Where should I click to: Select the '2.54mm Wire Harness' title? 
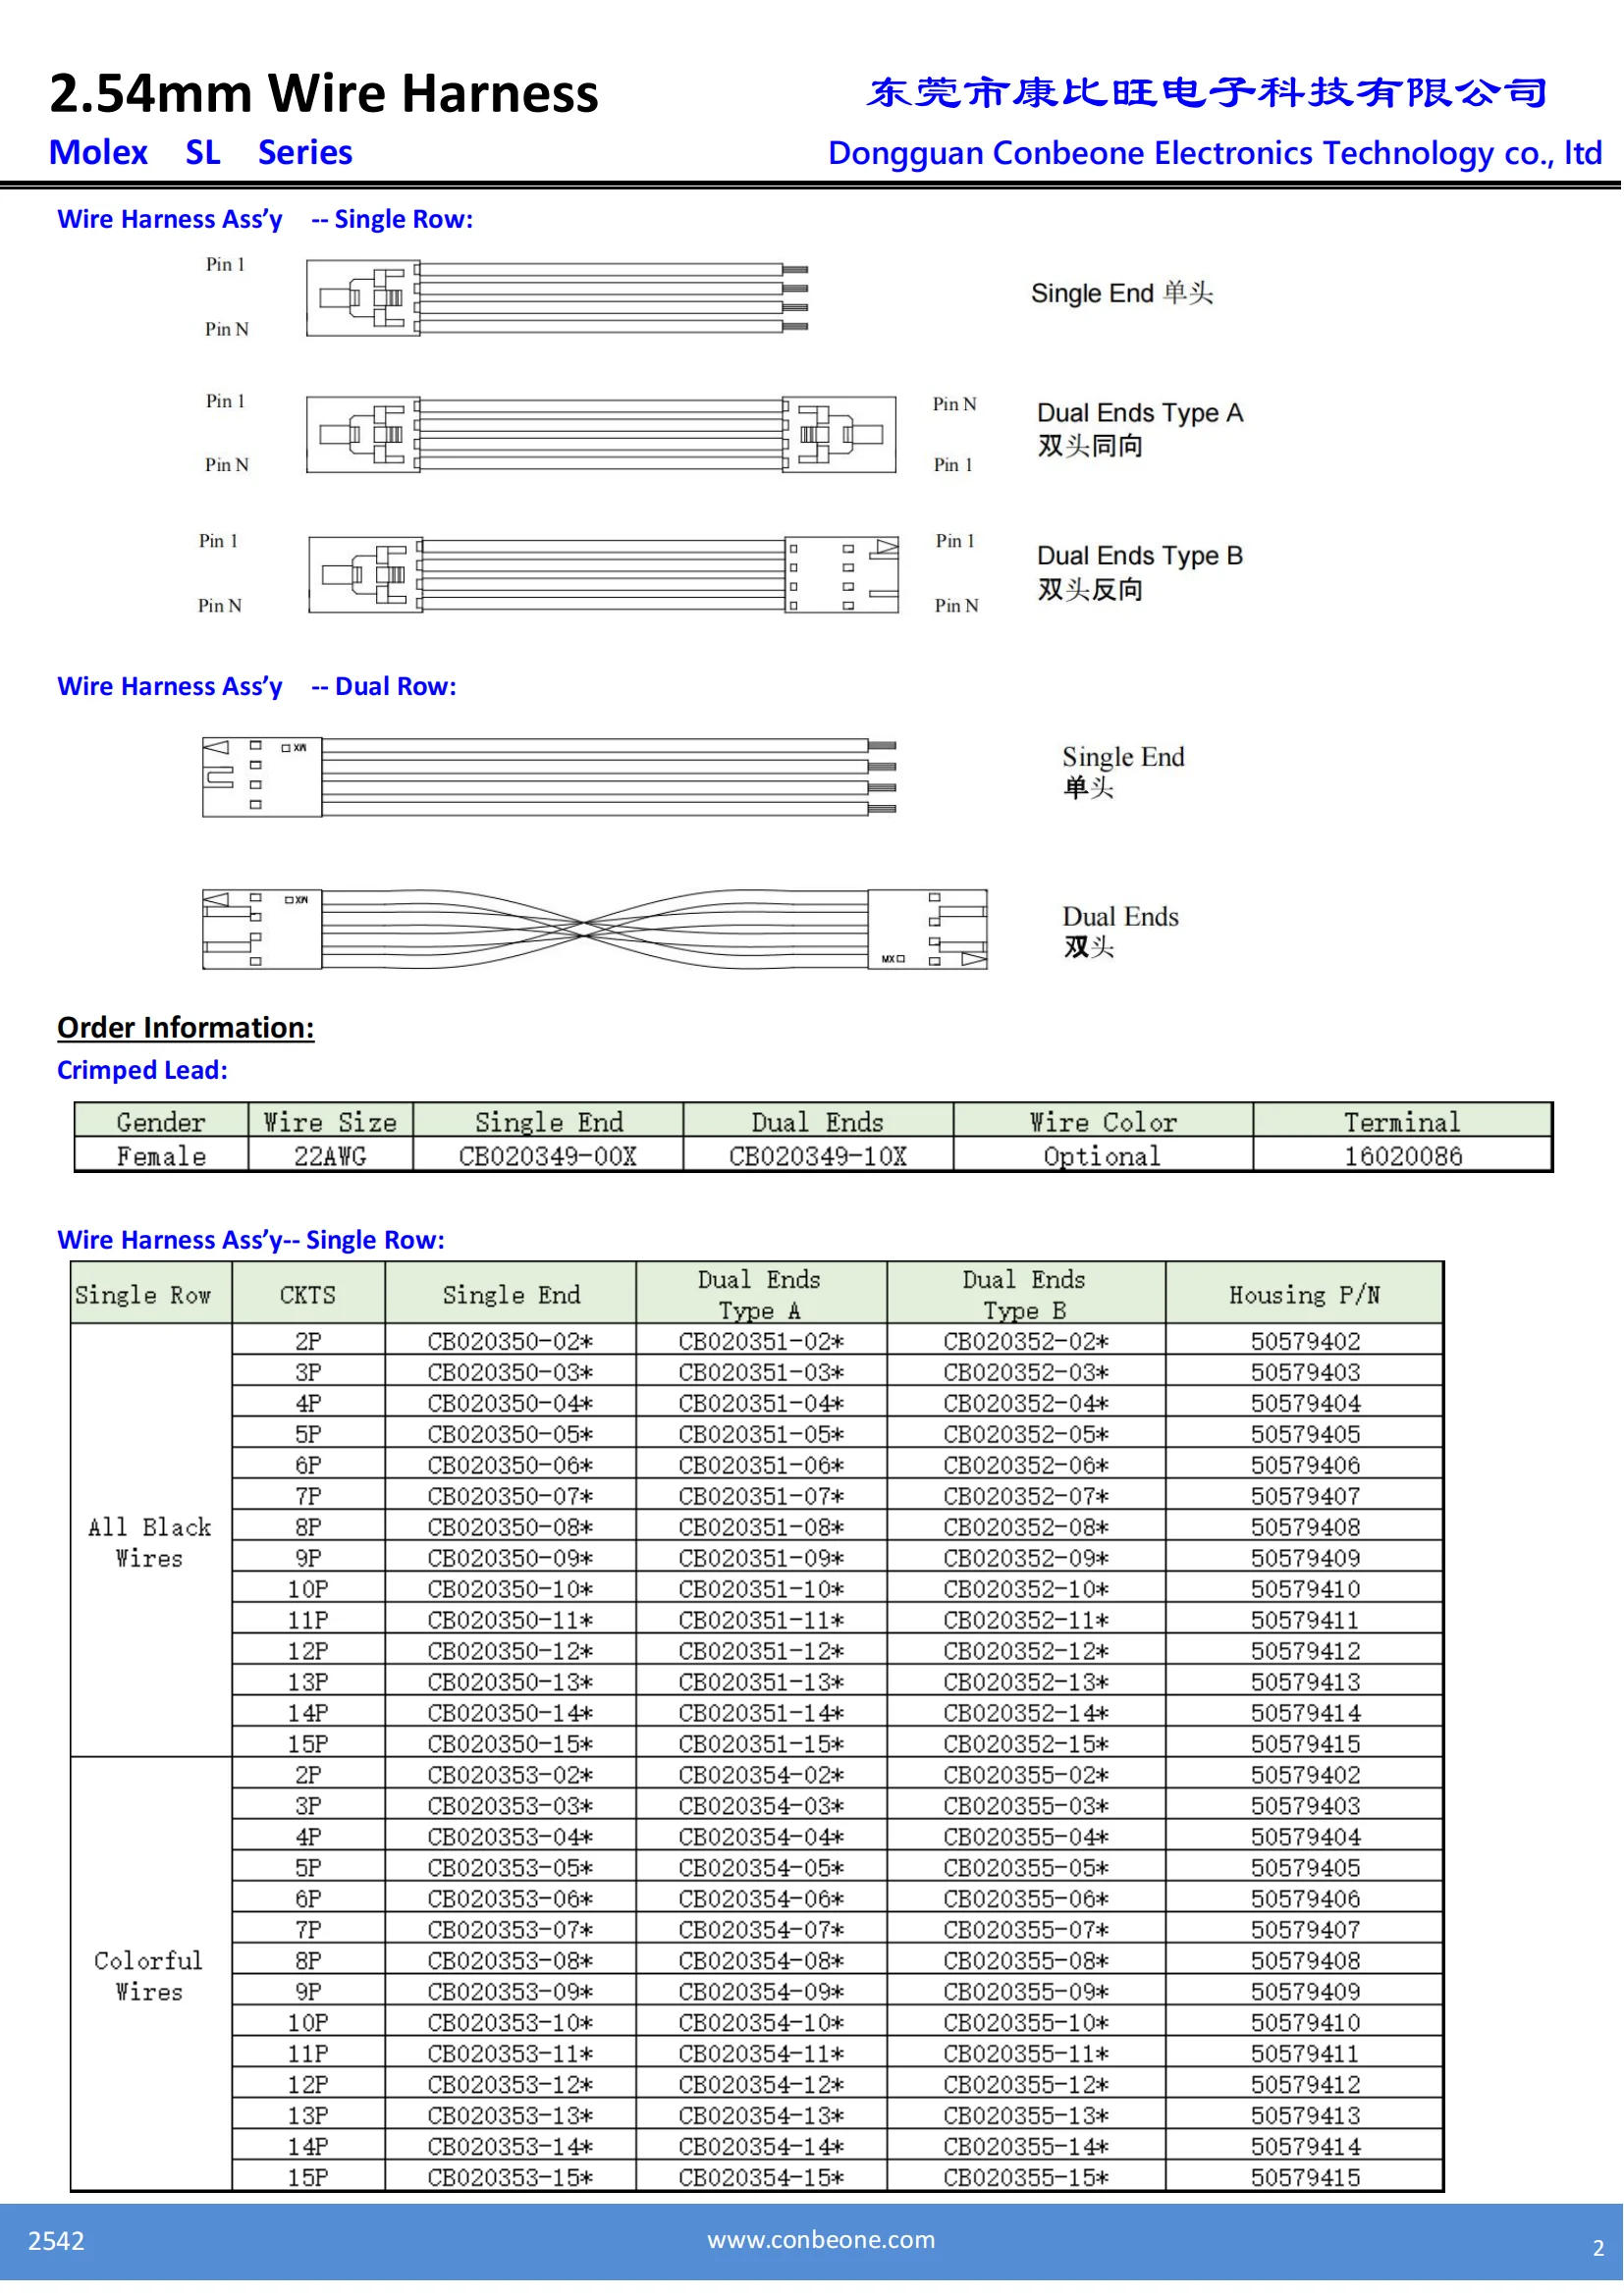324,93
